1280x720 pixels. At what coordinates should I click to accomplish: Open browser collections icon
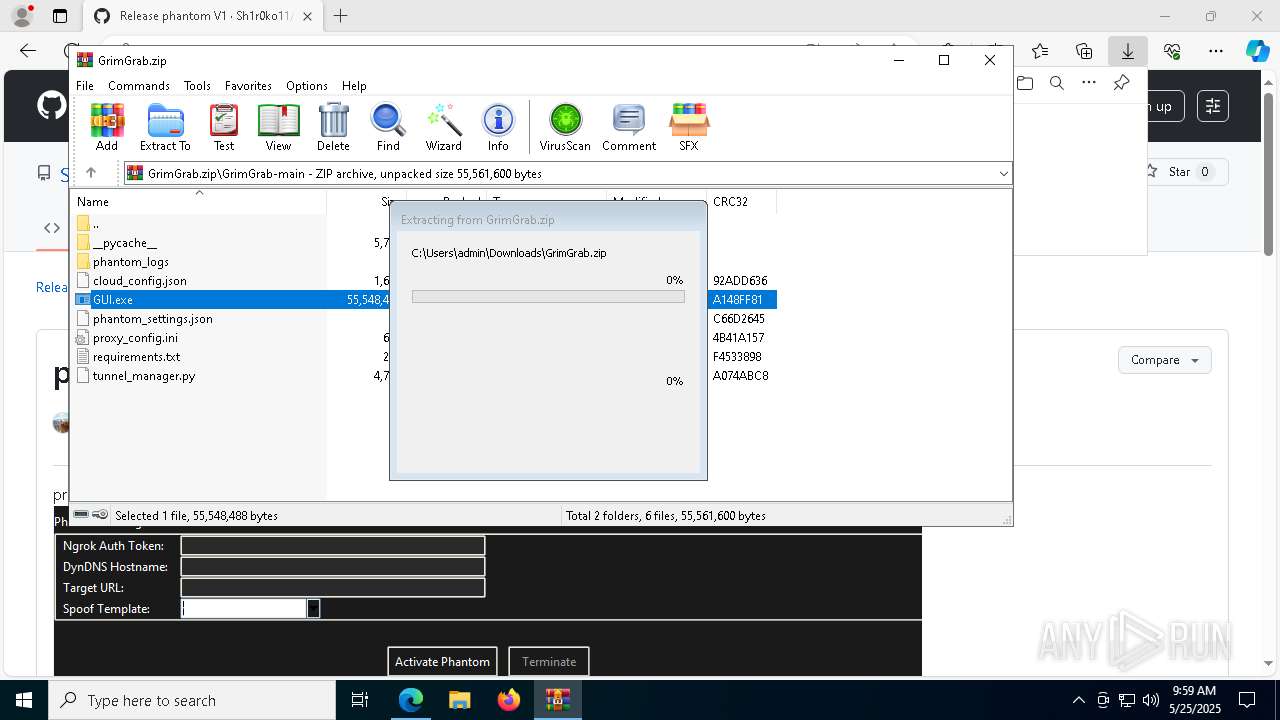tap(1084, 51)
